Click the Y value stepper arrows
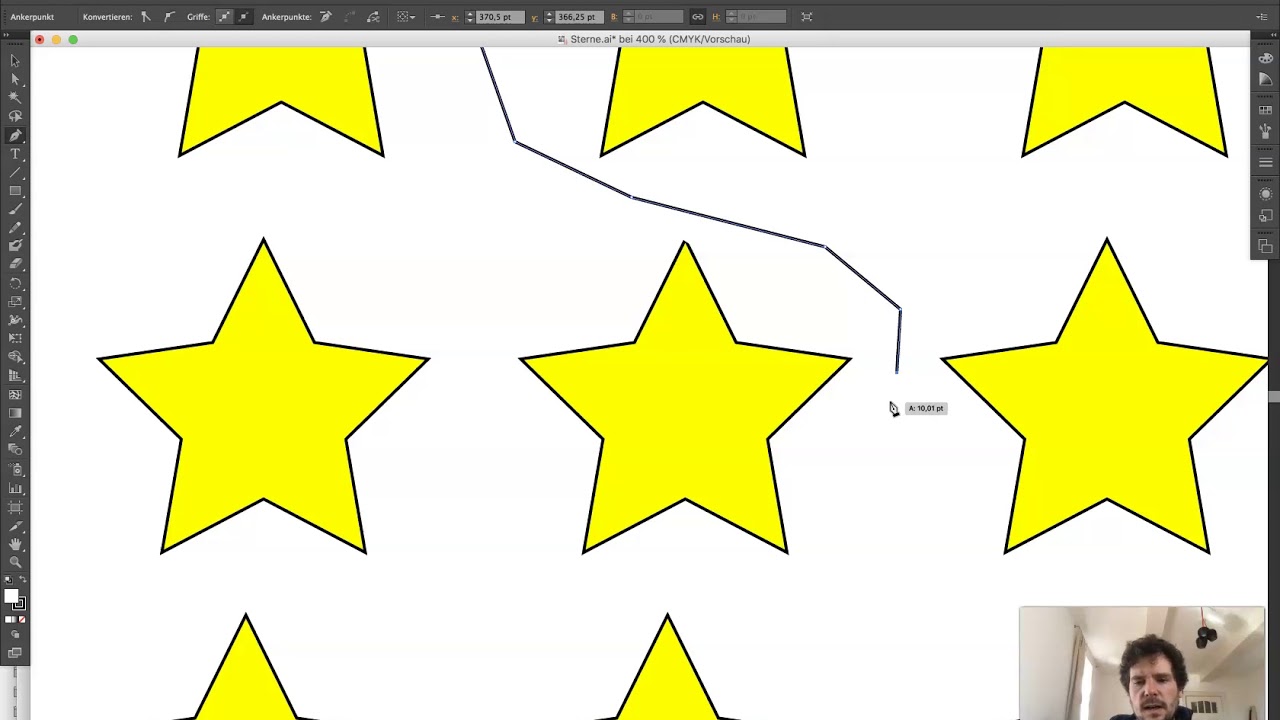 pos(549,17)
